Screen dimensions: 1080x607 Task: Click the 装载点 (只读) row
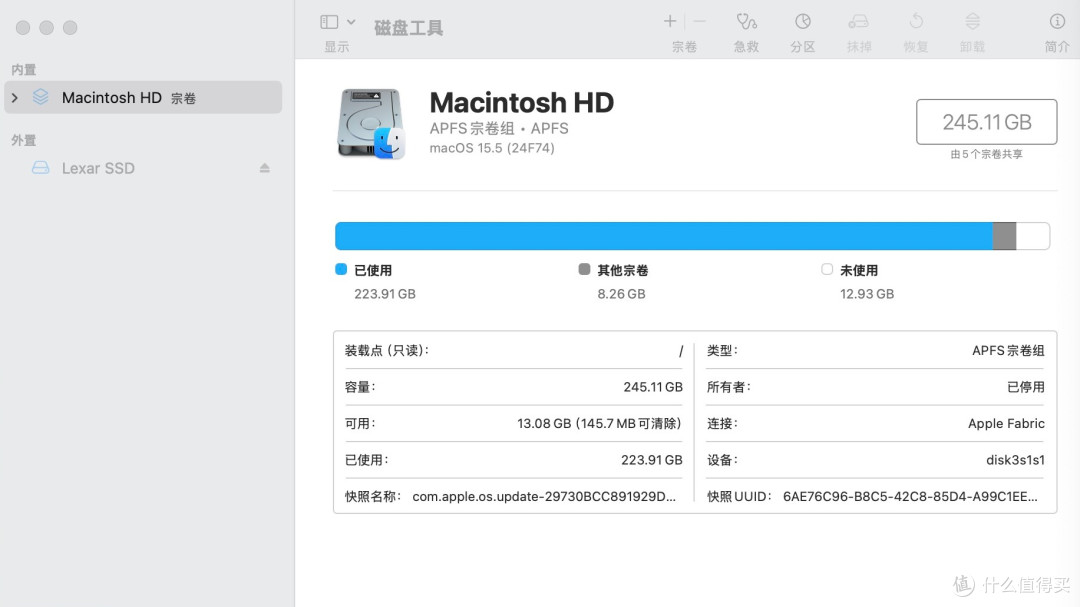[514, 351]
